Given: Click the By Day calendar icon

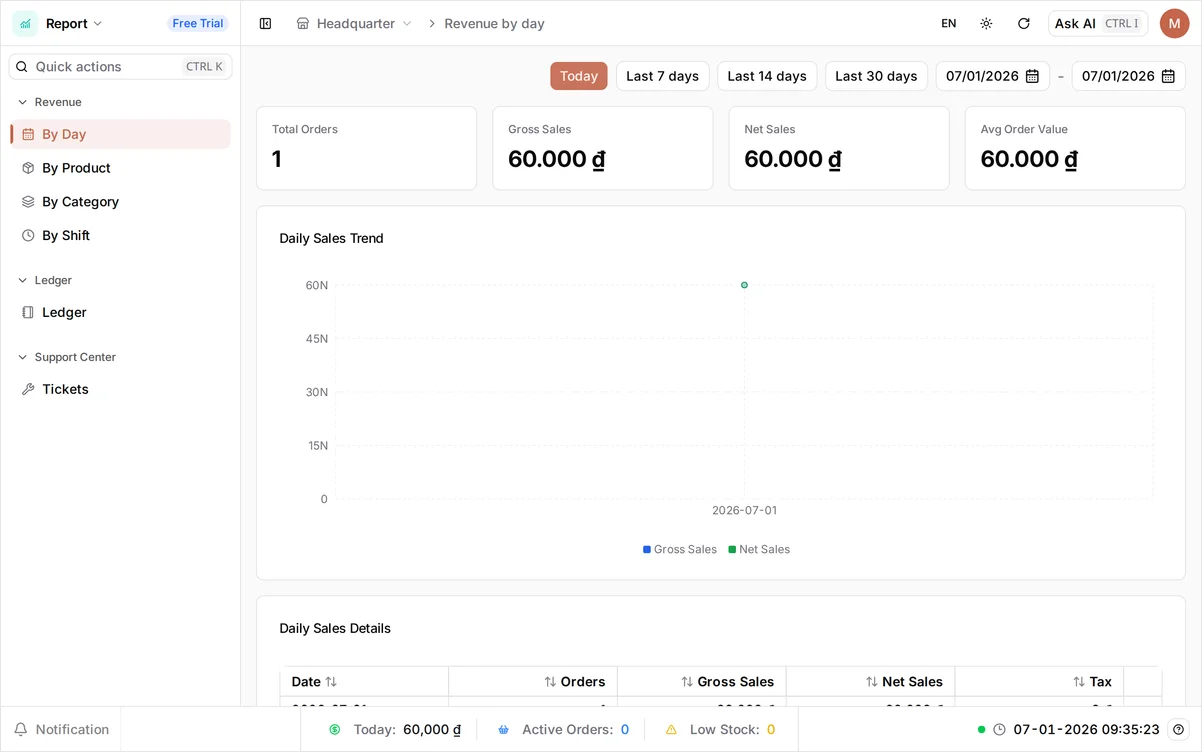Looking at the screenshot, I should click(28, 134).
